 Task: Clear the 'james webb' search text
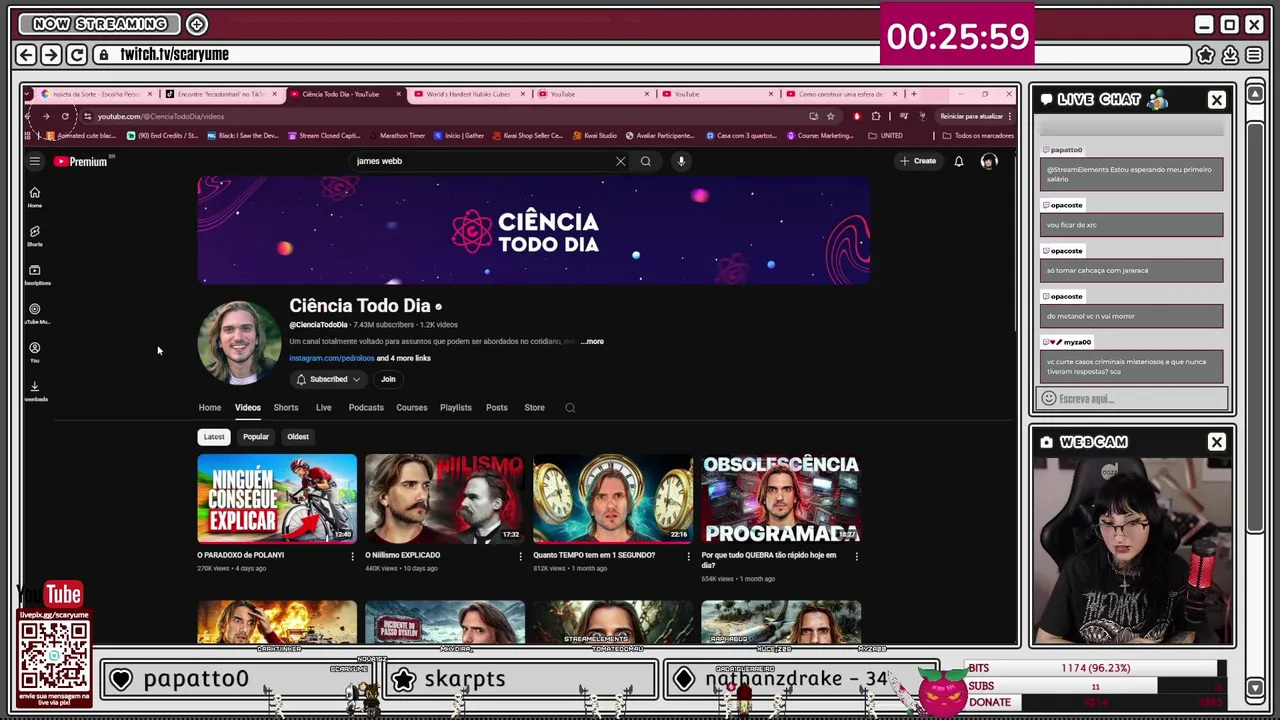[620, 161]
